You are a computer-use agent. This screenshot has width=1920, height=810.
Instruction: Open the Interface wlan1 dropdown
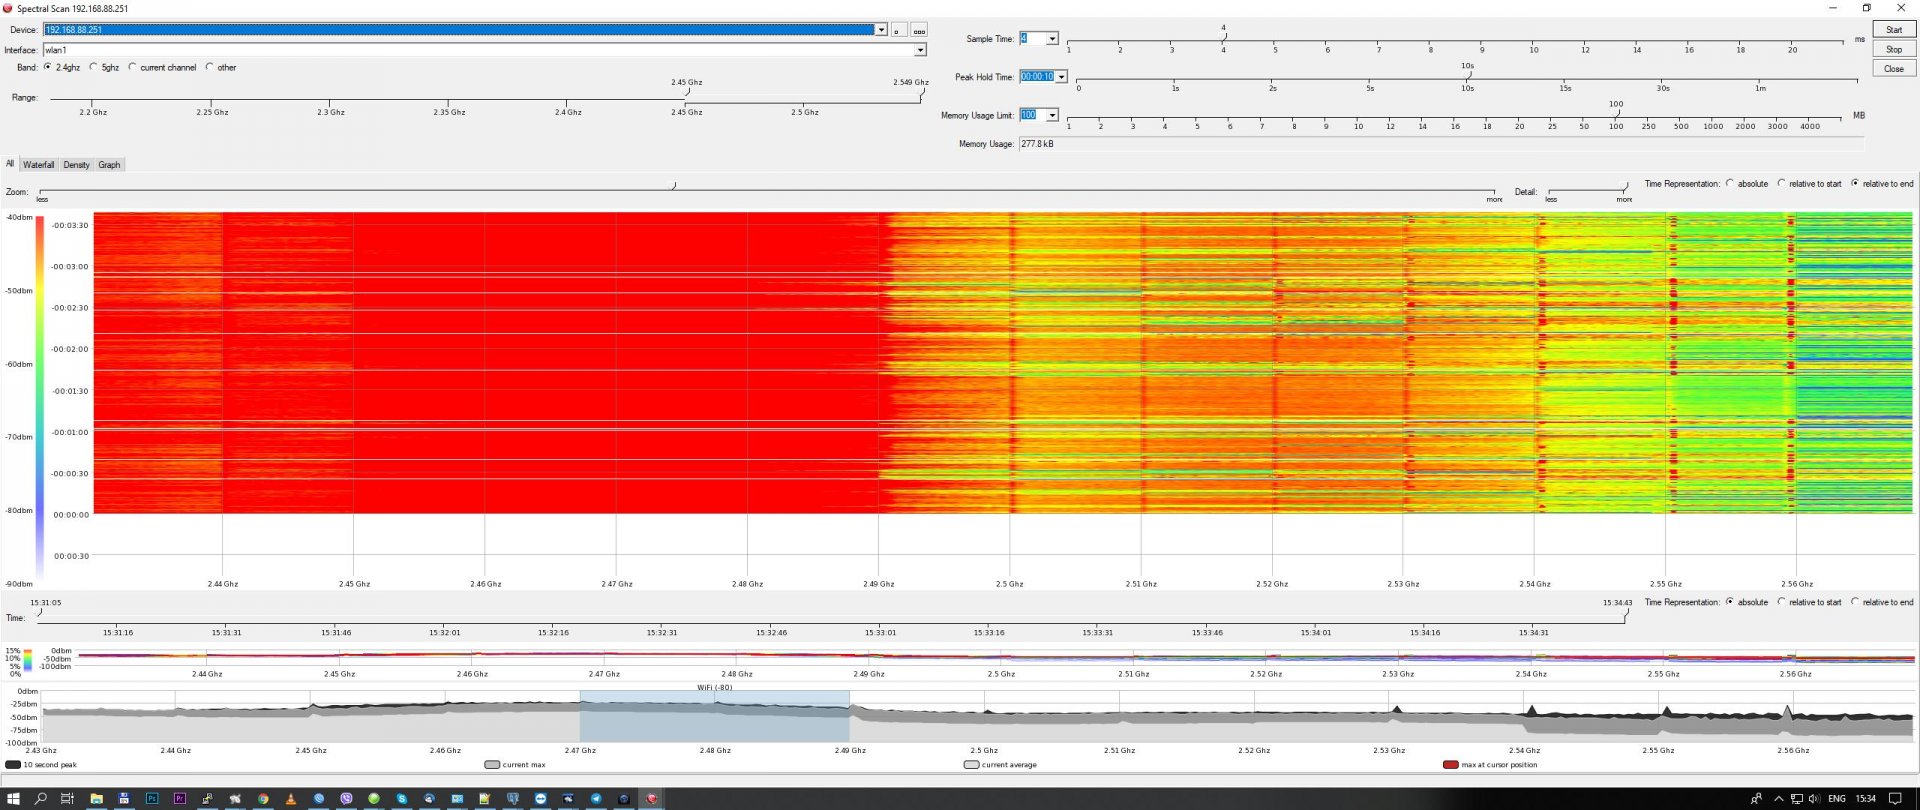920,50
